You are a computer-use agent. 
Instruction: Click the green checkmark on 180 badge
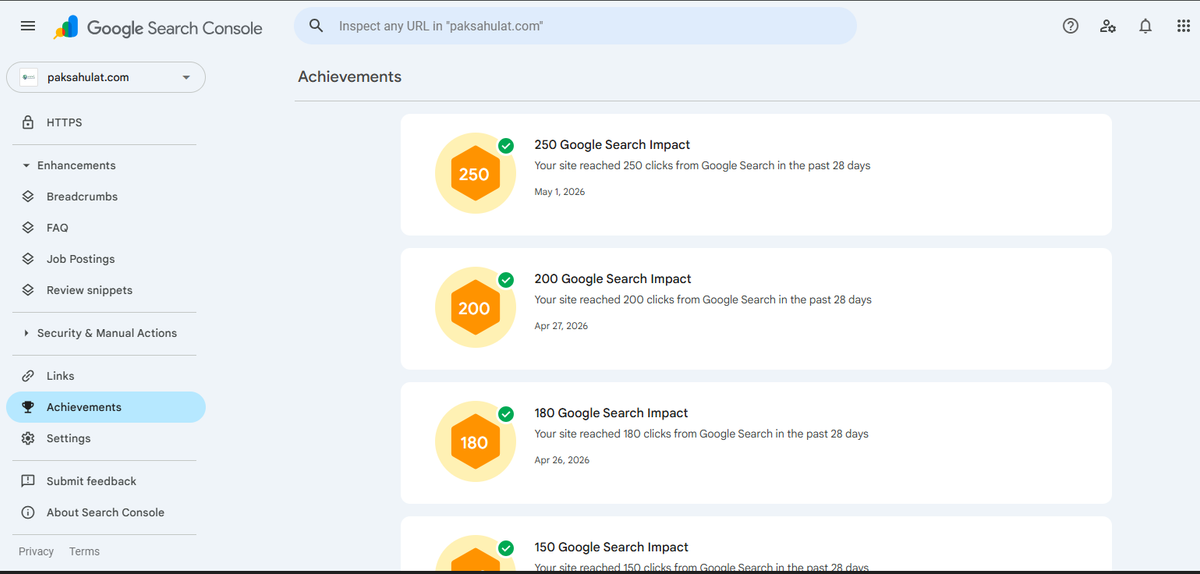coord(506,414)
